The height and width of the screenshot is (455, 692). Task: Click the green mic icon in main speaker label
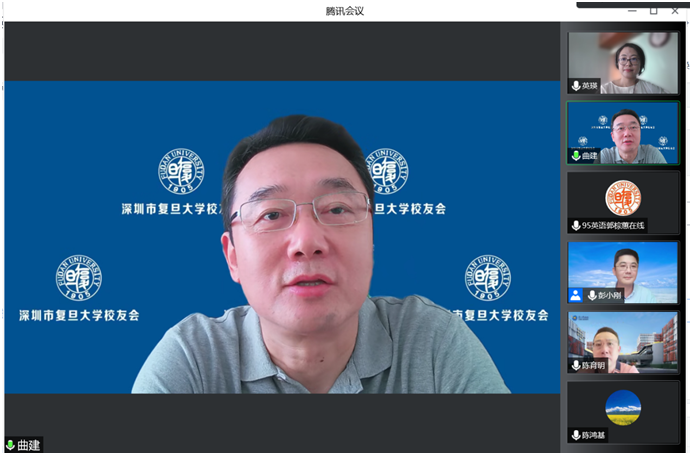11,445
